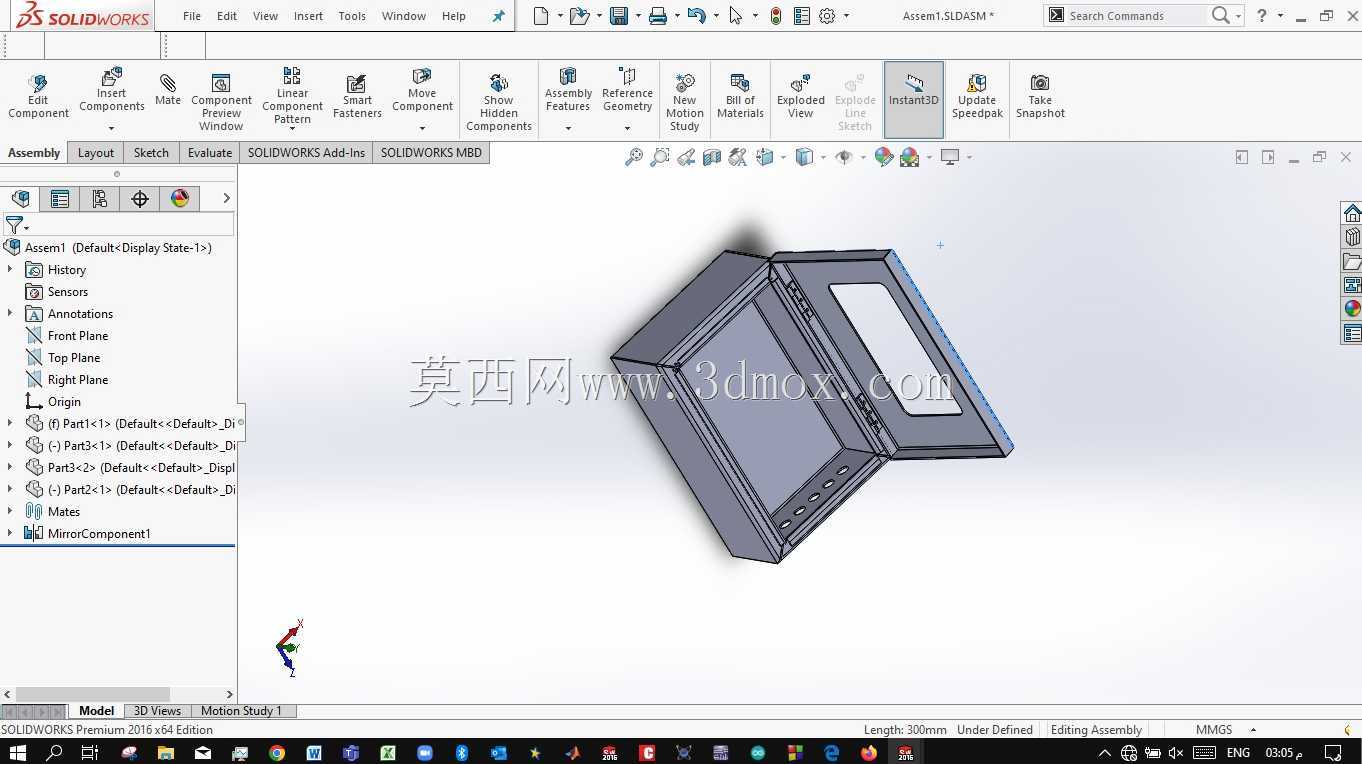Open Appearances task pane tab
Image resolution: width=1362 pixels, height=764 pixels.
point(1352,309)
